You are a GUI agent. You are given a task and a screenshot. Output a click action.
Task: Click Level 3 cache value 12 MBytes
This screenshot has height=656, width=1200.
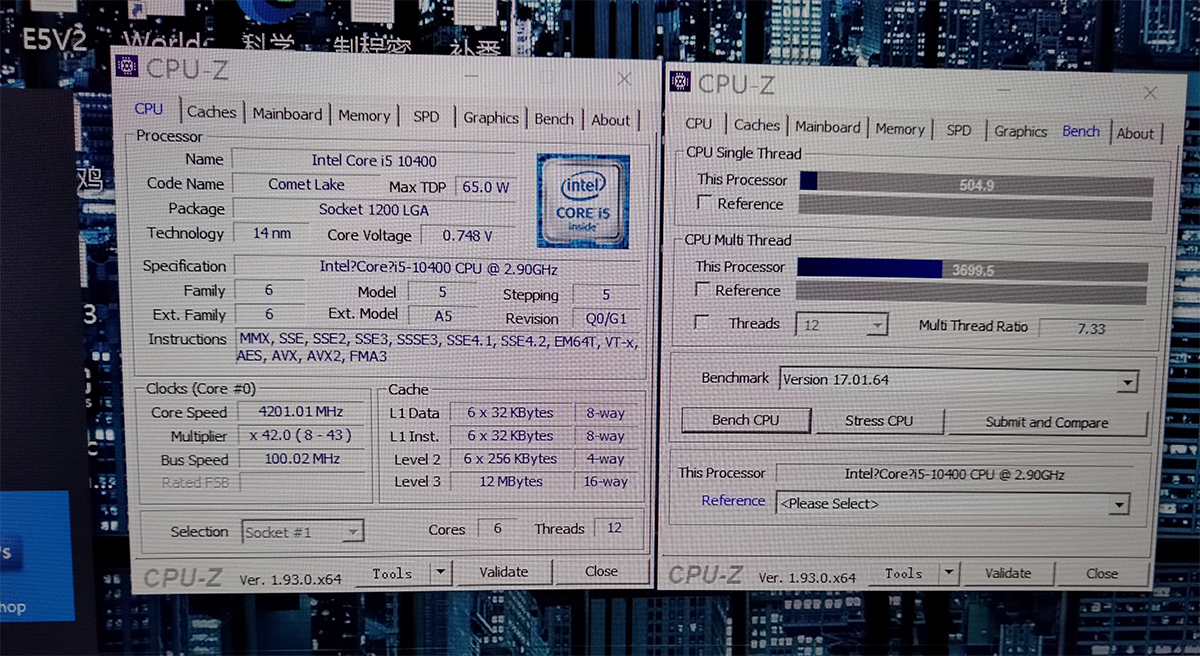pos(512,482)
